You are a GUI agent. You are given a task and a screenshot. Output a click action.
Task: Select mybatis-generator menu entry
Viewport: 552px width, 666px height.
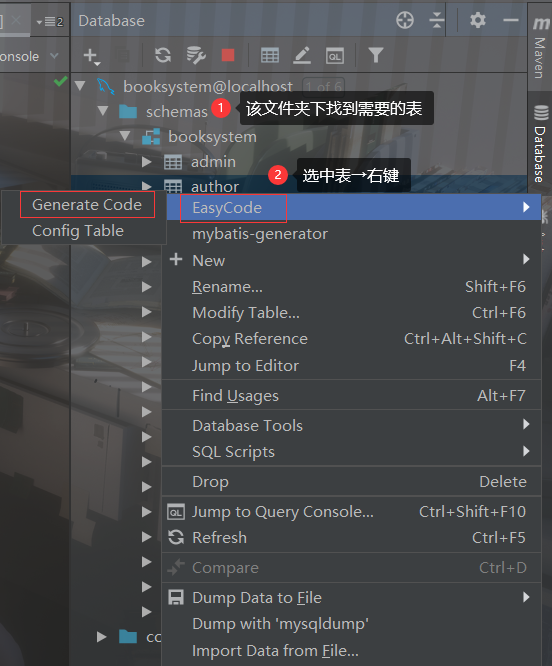tap(260, 234)
